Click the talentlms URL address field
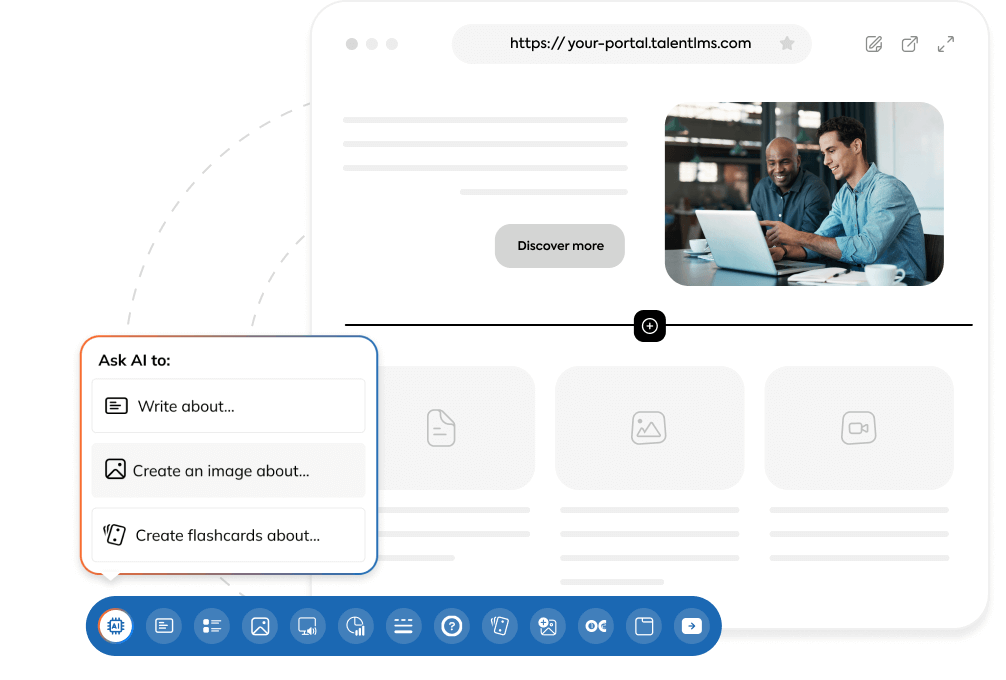This screenshot has height=680, width=1006. click(x=630, y=44)
